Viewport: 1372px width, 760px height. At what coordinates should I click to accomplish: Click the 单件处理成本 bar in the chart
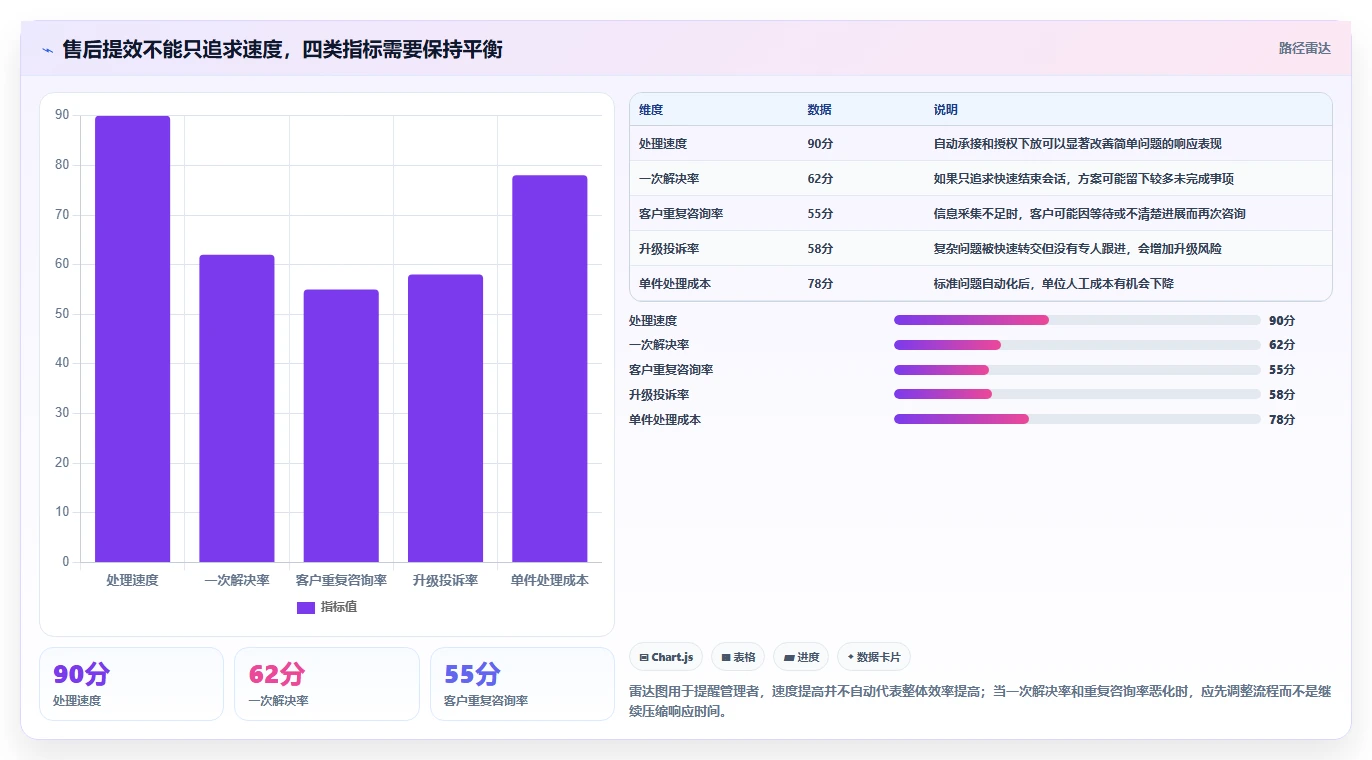tap(550, 369)
